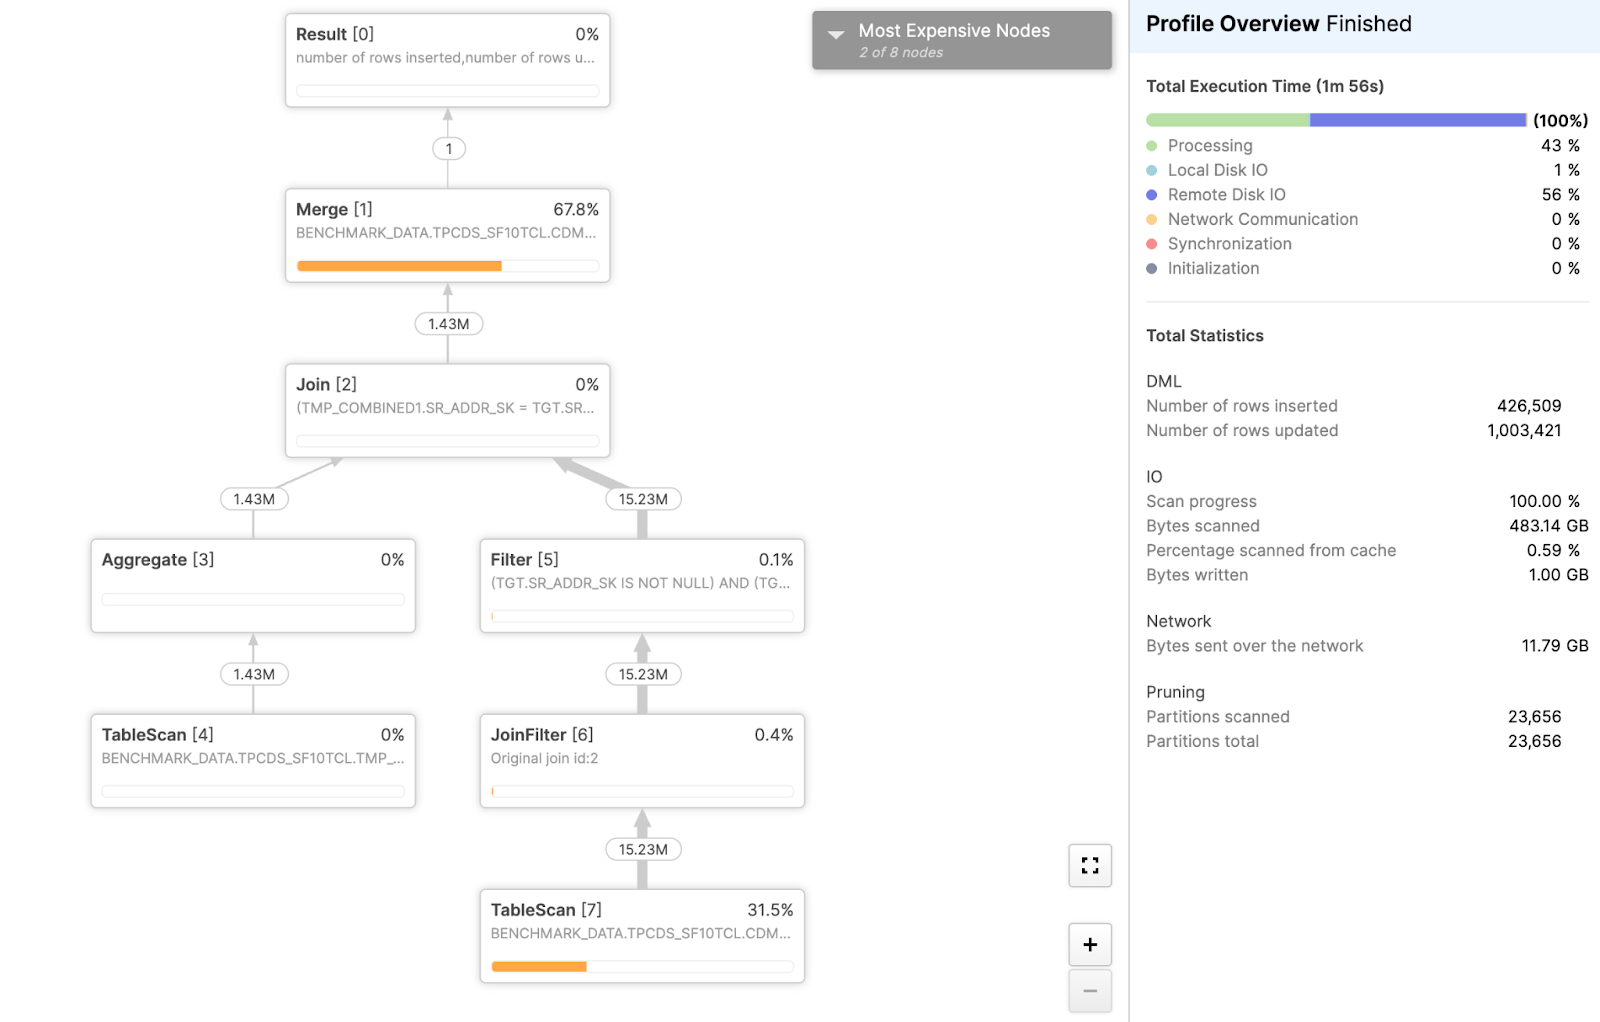Open the Join [2] node details
Screen dimensions: 1600x1022
click(447, 409)
